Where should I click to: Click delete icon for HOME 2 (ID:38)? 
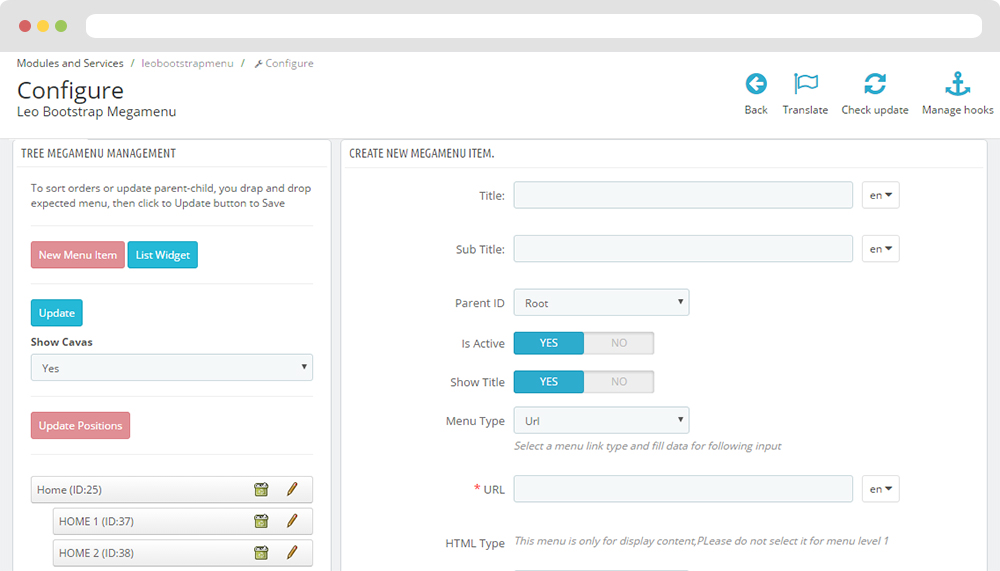(x=261, y=552)
